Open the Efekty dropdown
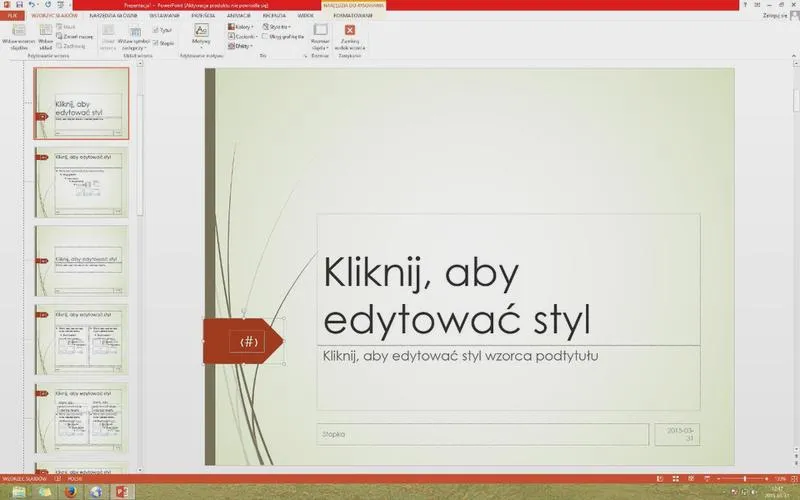The image size is (800, 500). (240, 46)
